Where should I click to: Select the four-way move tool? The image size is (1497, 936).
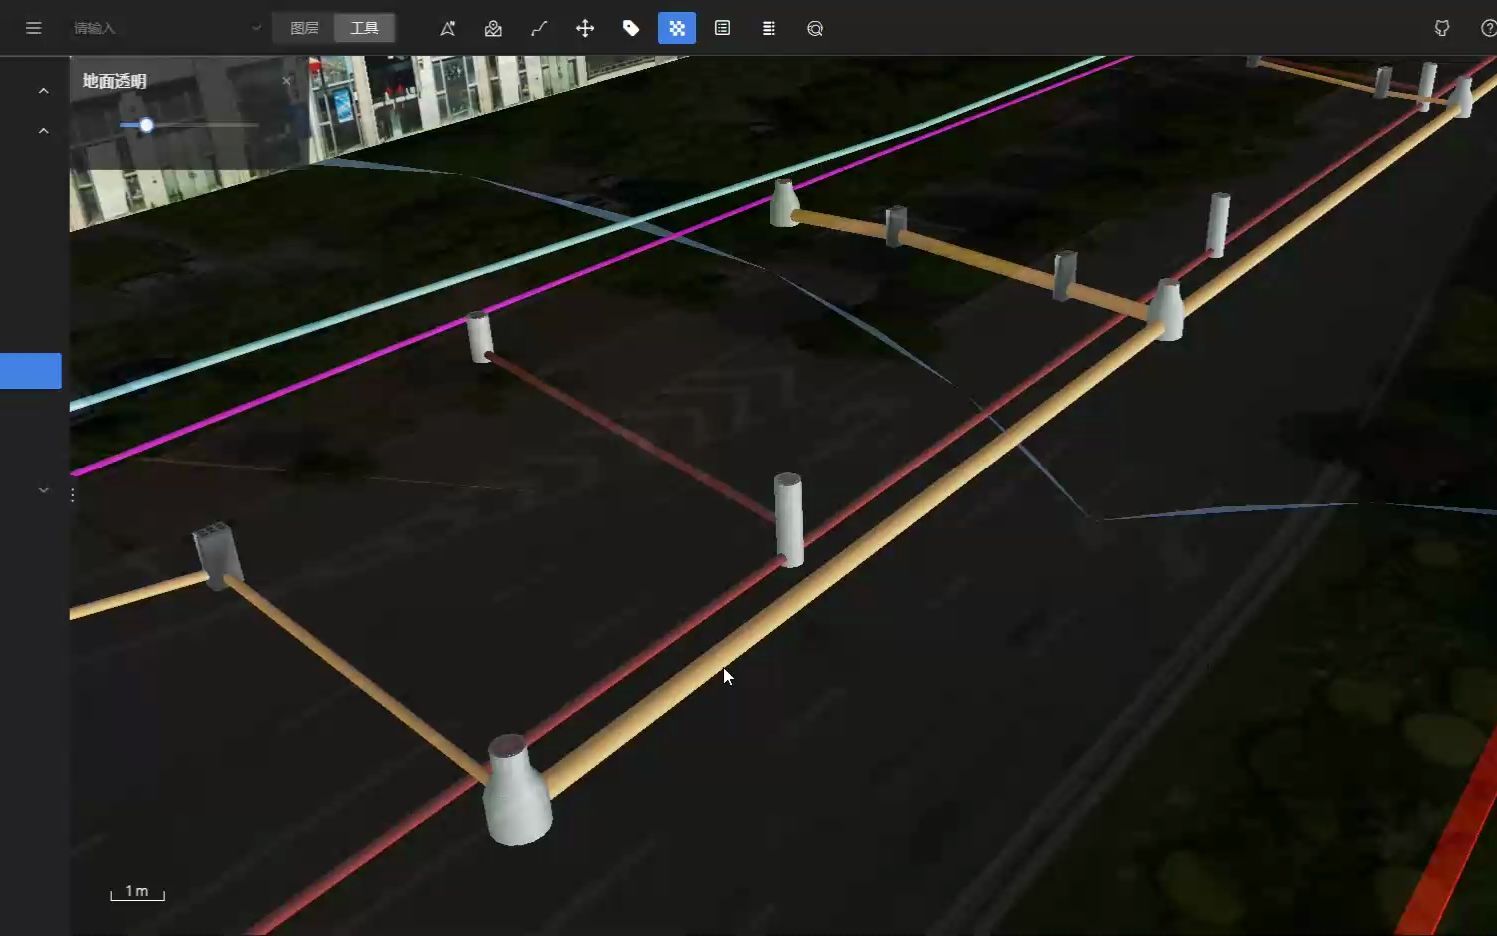[585, 28]
